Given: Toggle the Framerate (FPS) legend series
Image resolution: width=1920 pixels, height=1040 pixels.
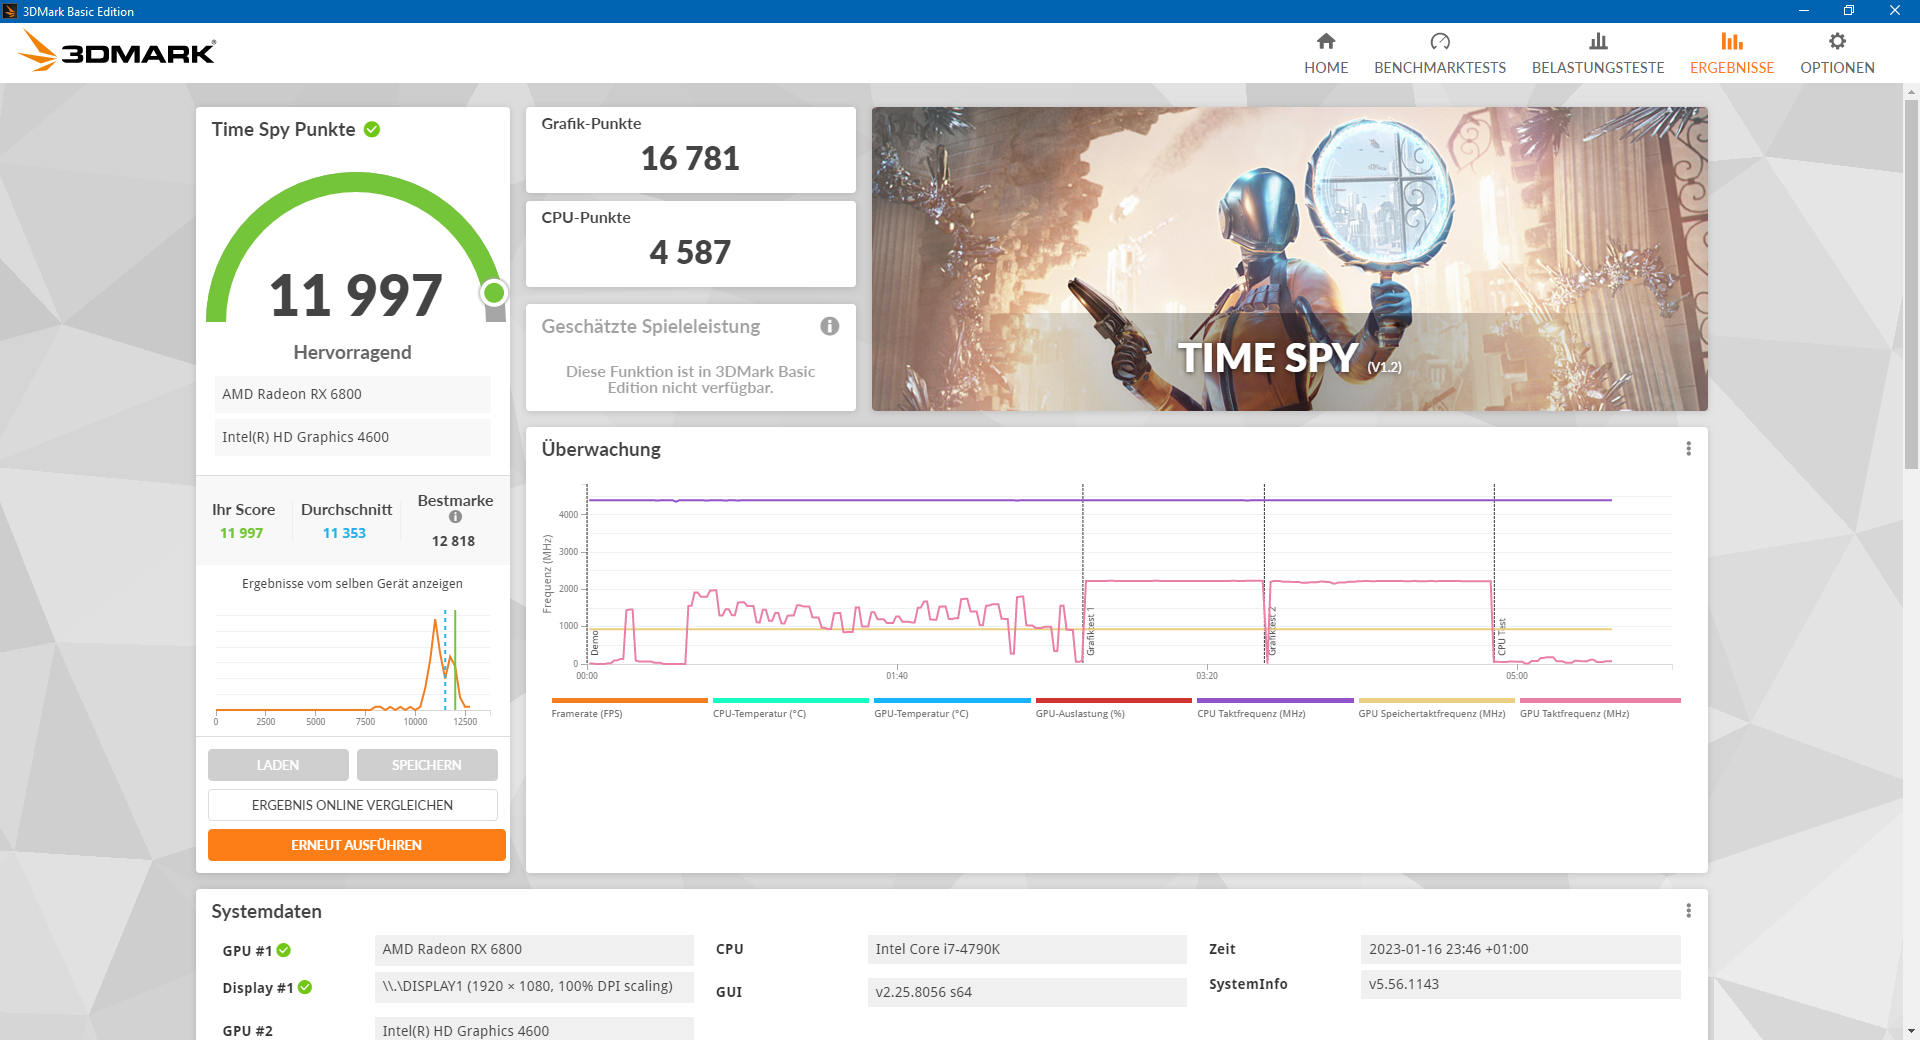Looking at the screenshot, I should tap(629, 707).
